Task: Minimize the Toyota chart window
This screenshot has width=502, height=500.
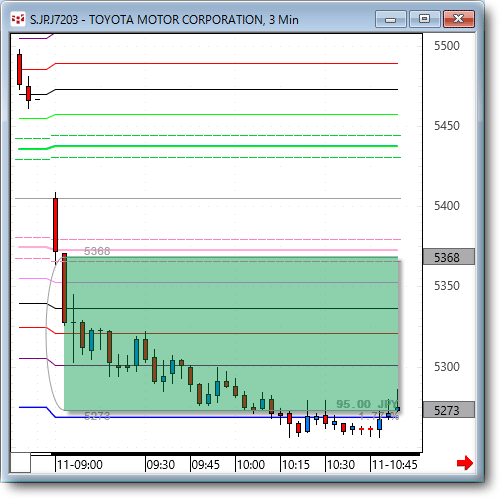Action: 390,19
